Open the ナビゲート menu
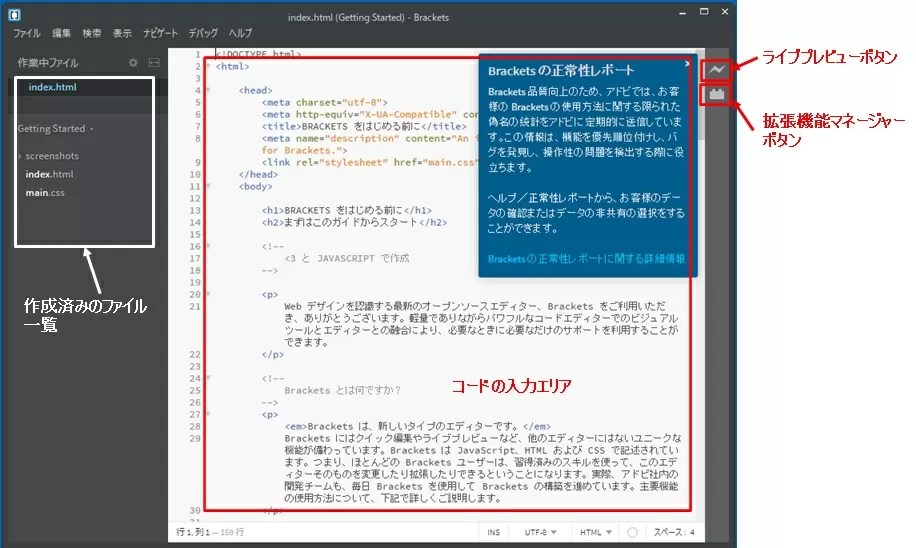 160,33
